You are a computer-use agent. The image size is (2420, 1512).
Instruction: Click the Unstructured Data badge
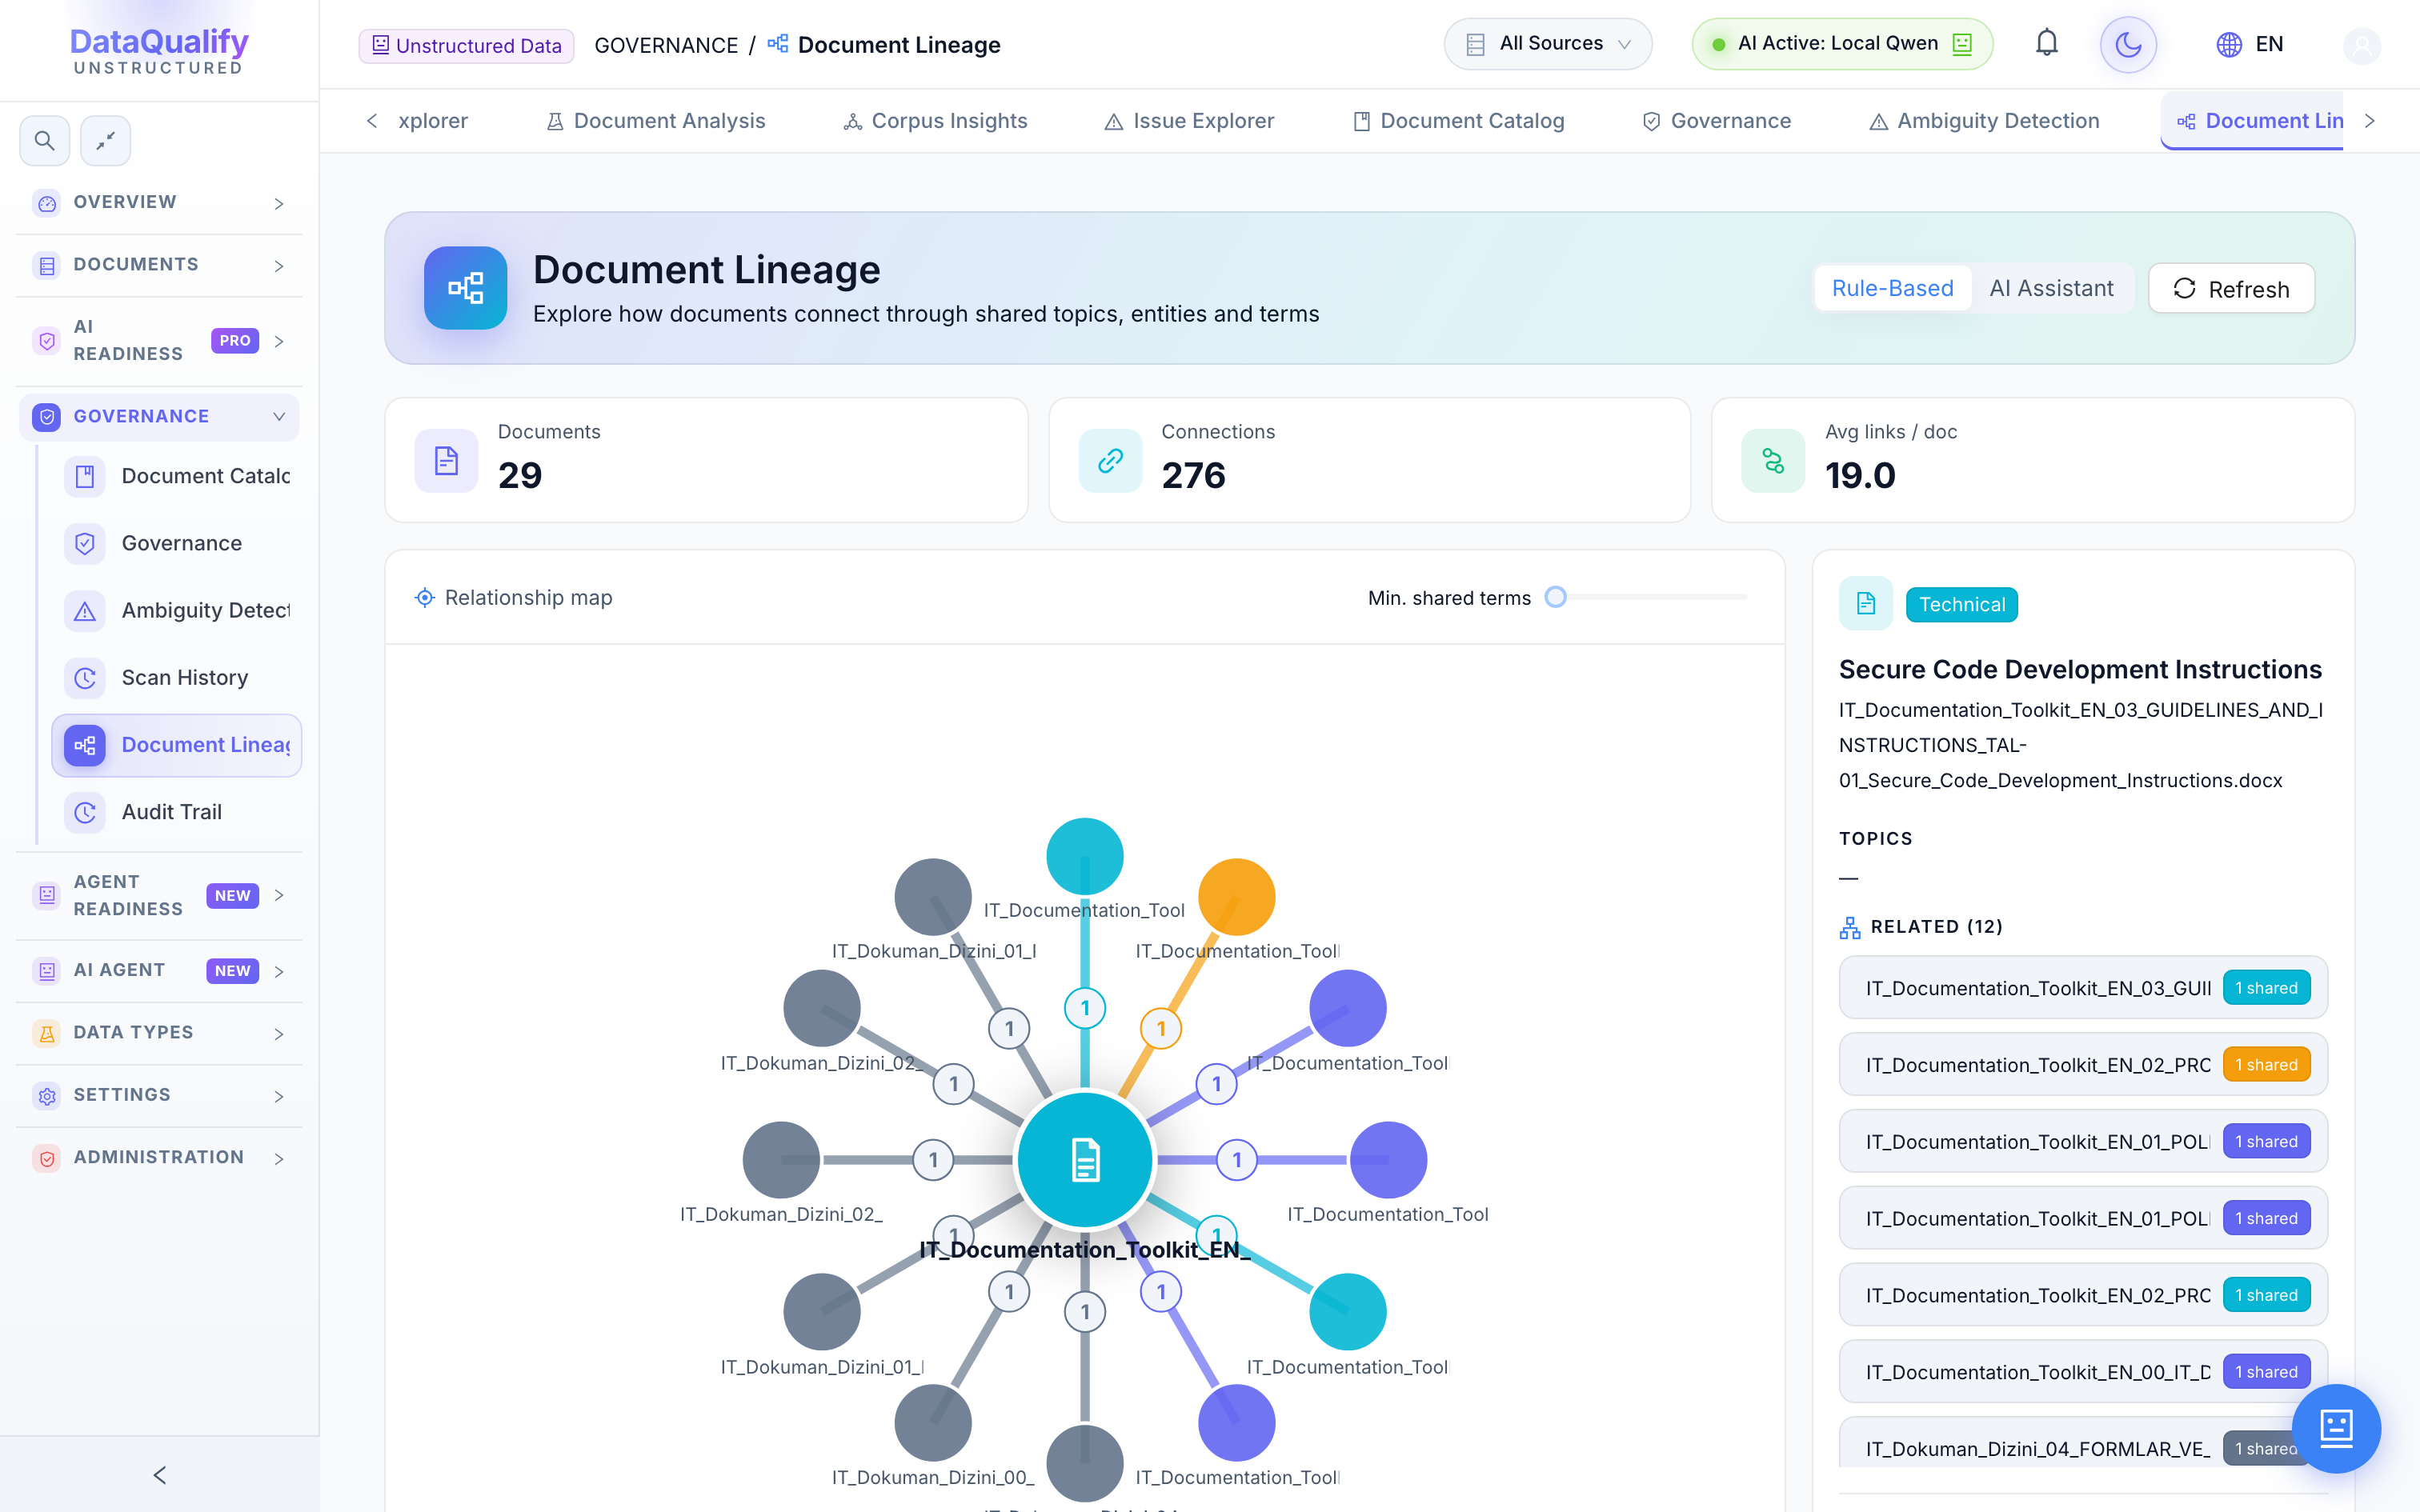[467, 45]
